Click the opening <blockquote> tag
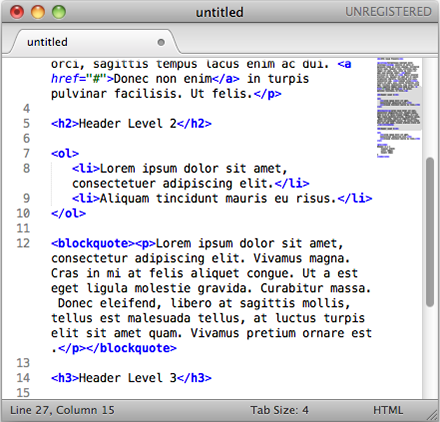 [x=93, y=243]
